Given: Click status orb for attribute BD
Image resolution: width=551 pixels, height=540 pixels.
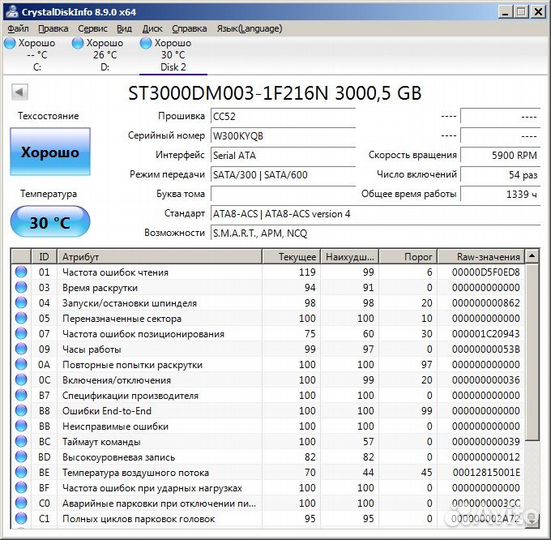Looking at the screenshot, I should click(21, 457).
